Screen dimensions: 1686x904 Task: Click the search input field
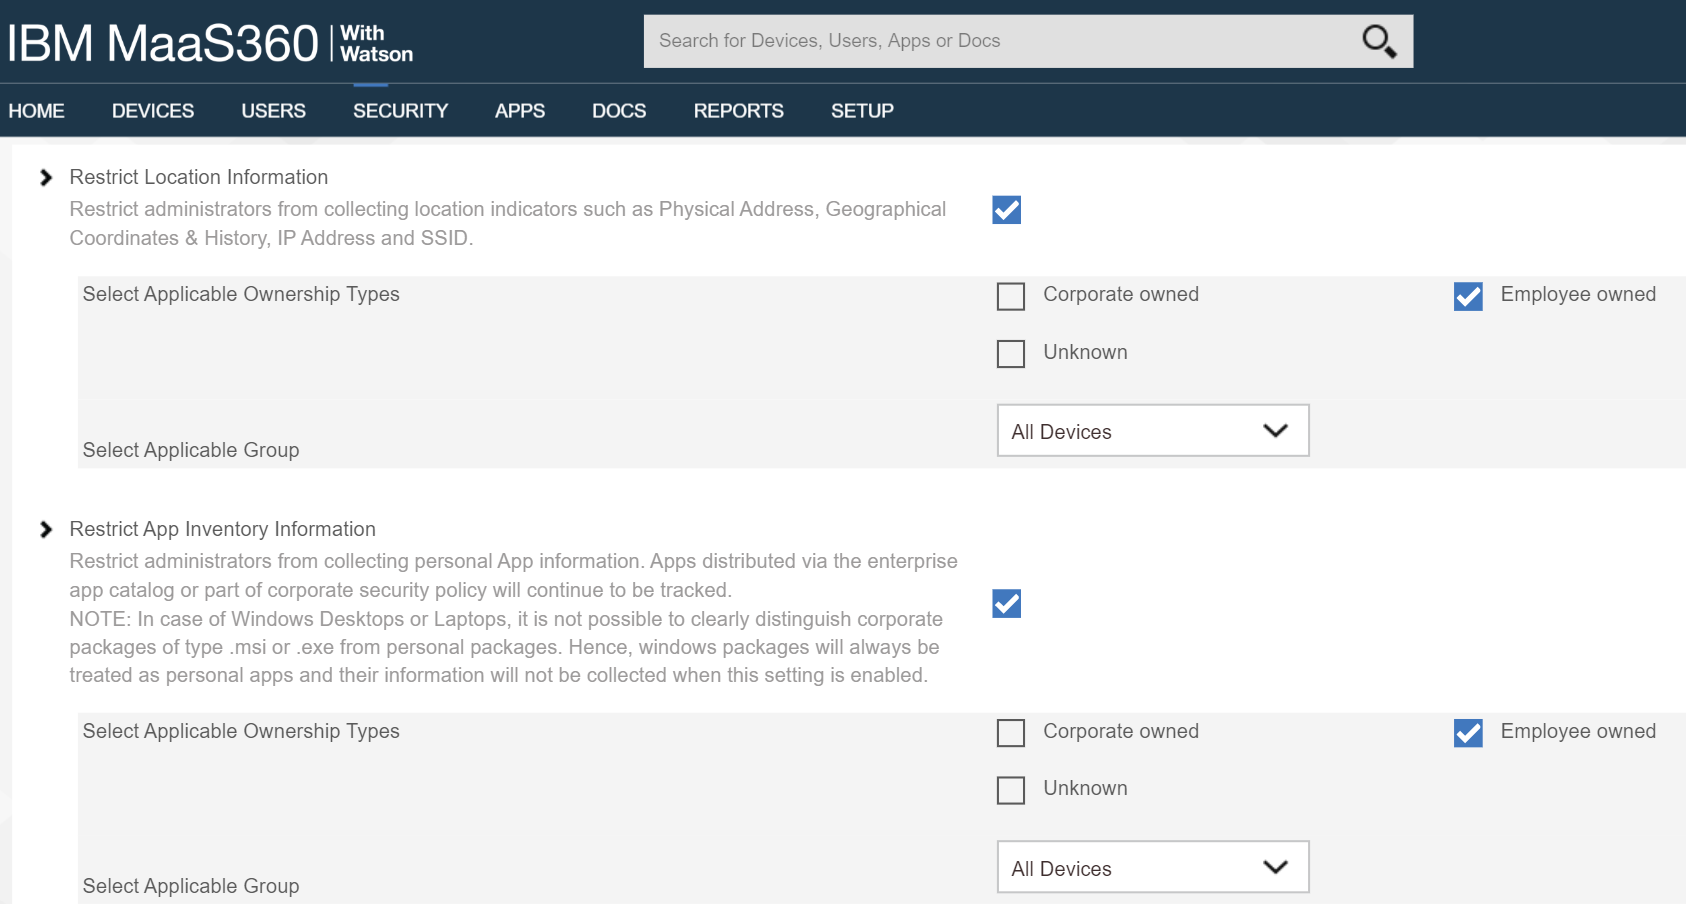pyautogui.click(x=1000, y=41)
